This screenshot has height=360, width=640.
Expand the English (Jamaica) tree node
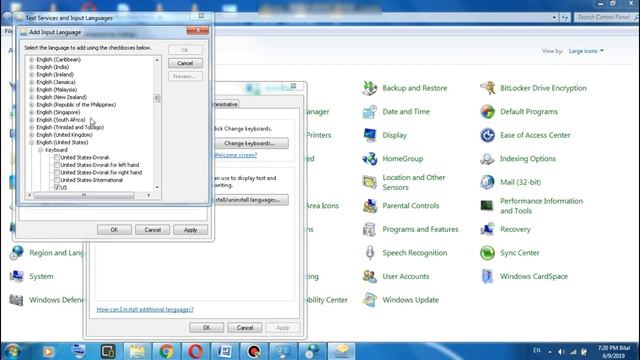point(31,82)
